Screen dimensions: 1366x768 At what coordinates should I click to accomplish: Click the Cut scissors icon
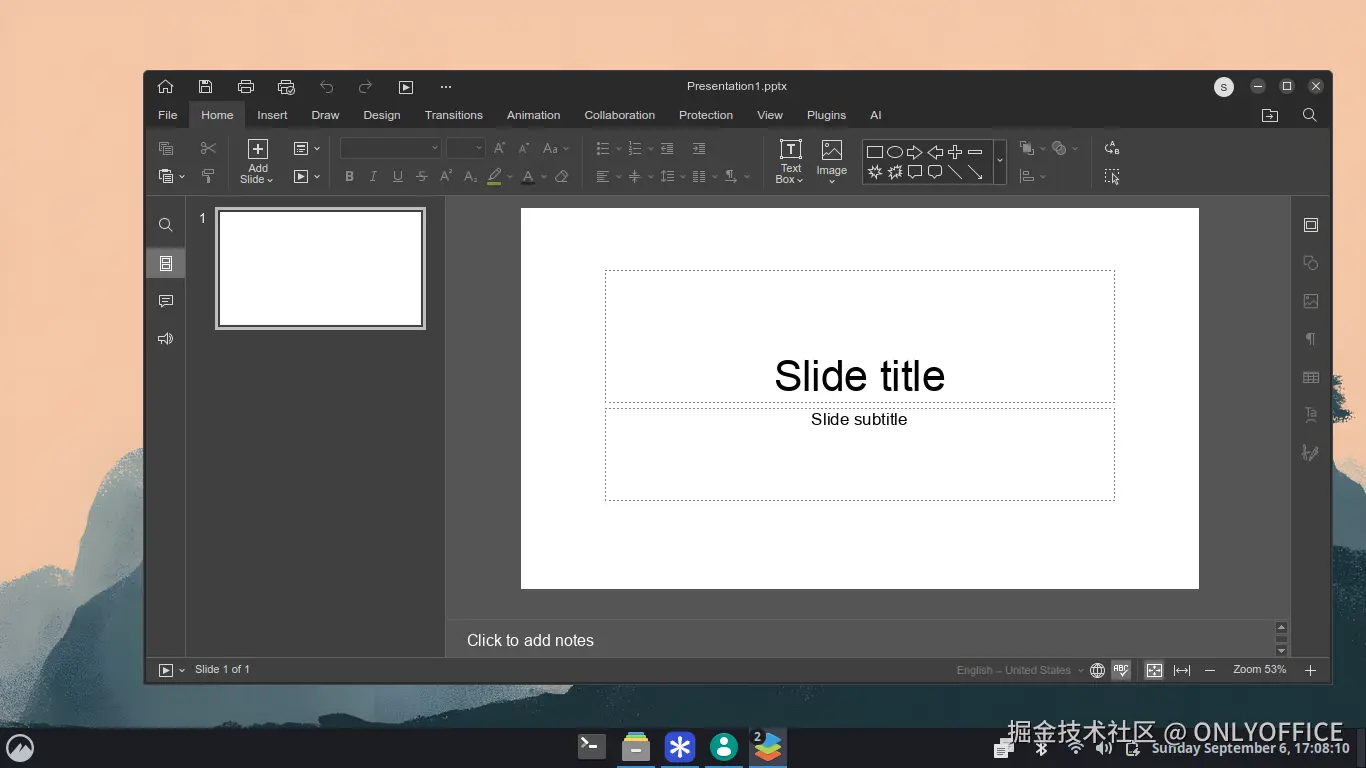click(x=208, y=148)
